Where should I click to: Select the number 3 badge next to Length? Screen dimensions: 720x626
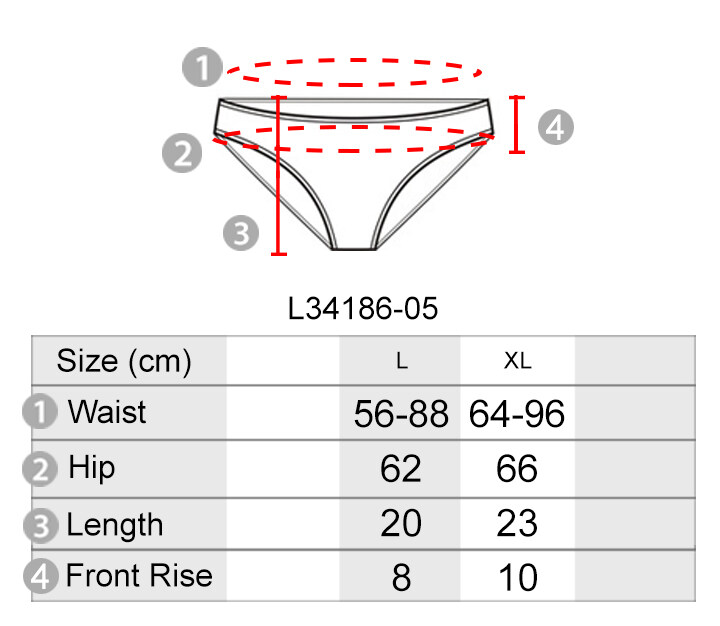tap(40, 524)
